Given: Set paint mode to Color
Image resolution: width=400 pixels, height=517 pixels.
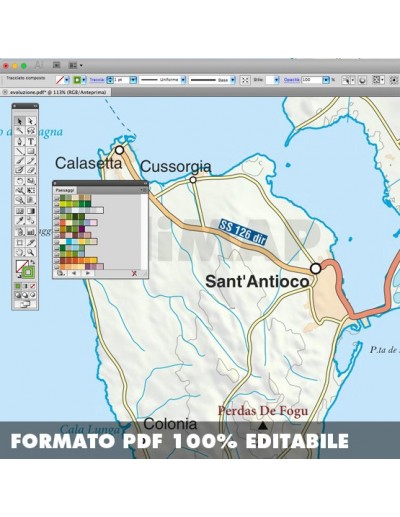Looking at the screenshot, I should coord(18,287).
